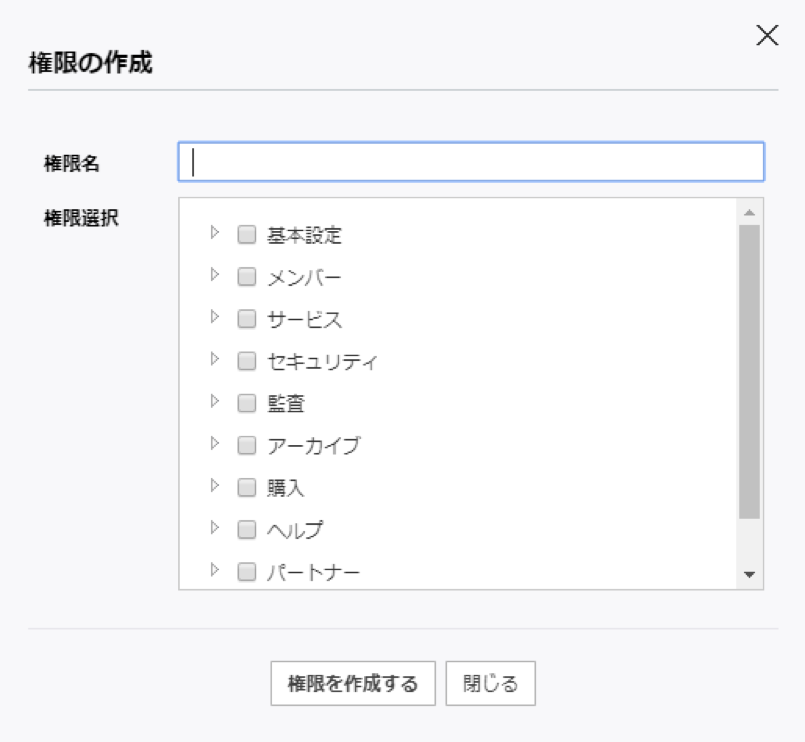The image size is (805, 742).
Task: Toggle the 監査 checkbox
Action: 246,403
